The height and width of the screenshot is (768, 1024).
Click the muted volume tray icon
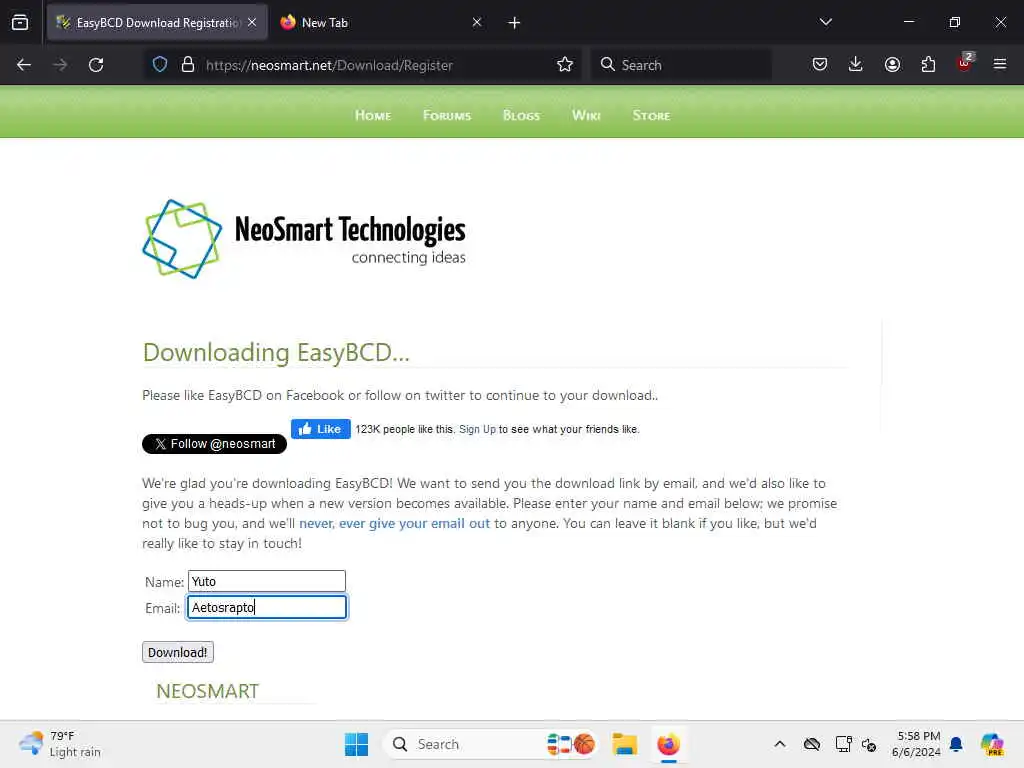click(869, 744)
